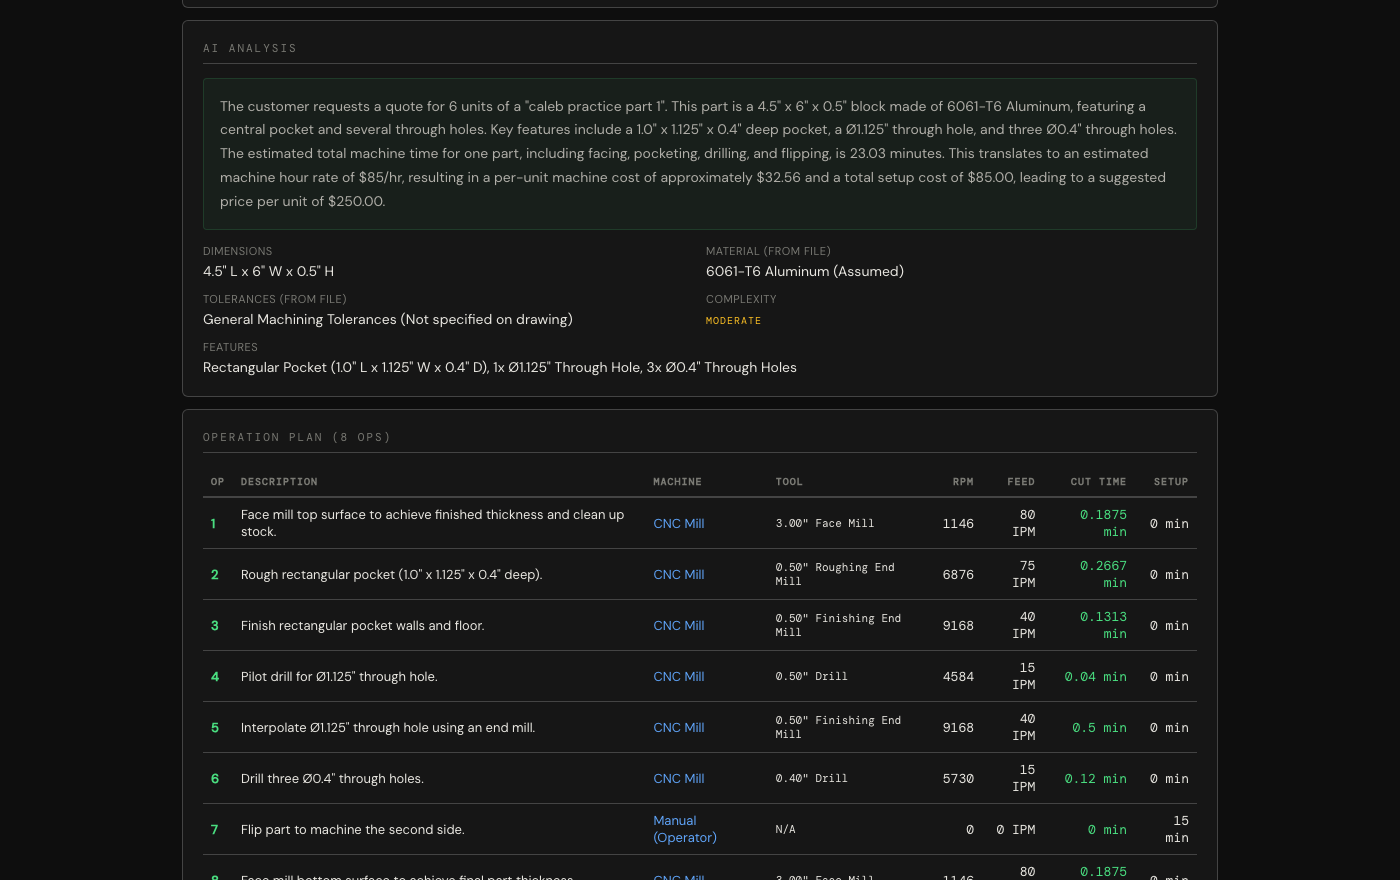Screen dimensions: 1400x880
Task: Click the AI ANALYSIS section heading
Action: tap(250, 48)
